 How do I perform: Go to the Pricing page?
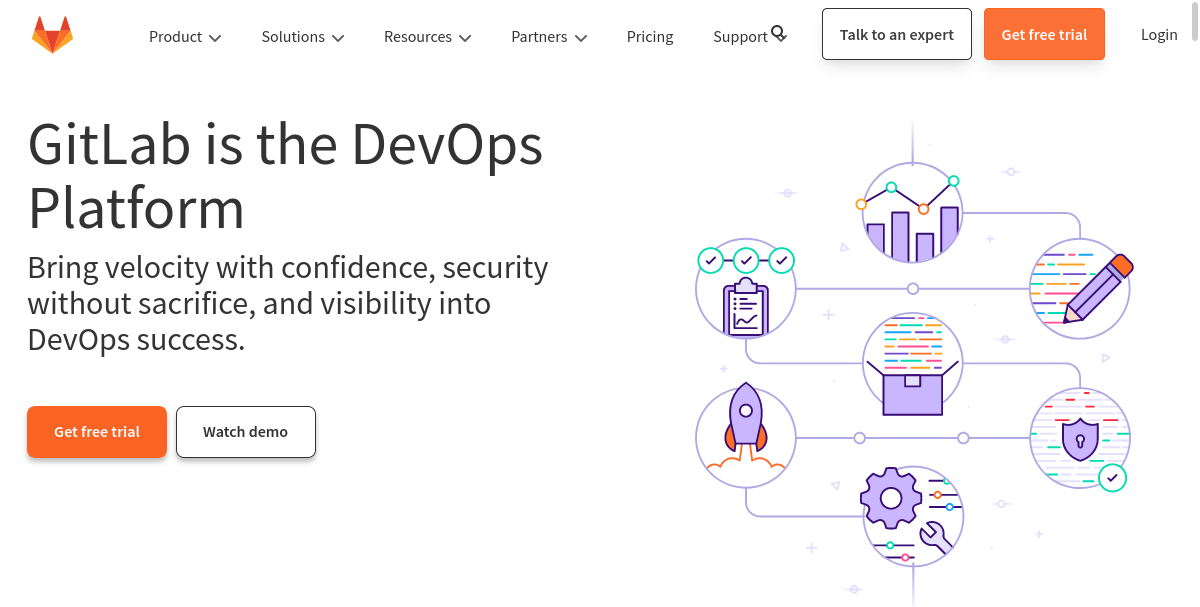(650, 37)
